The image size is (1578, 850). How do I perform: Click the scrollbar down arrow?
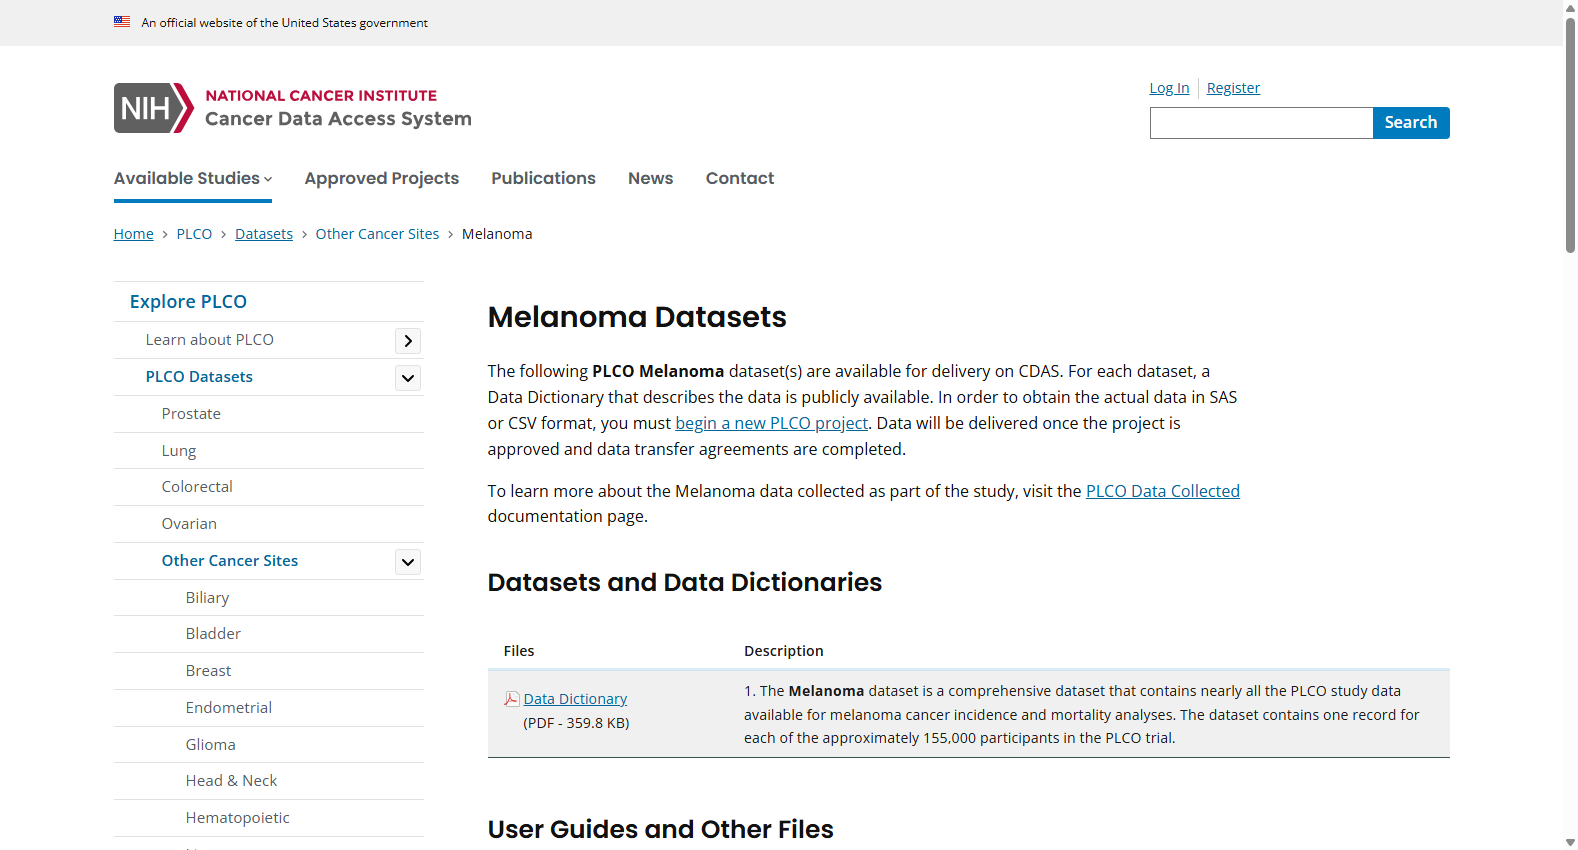pos(1570,842)
